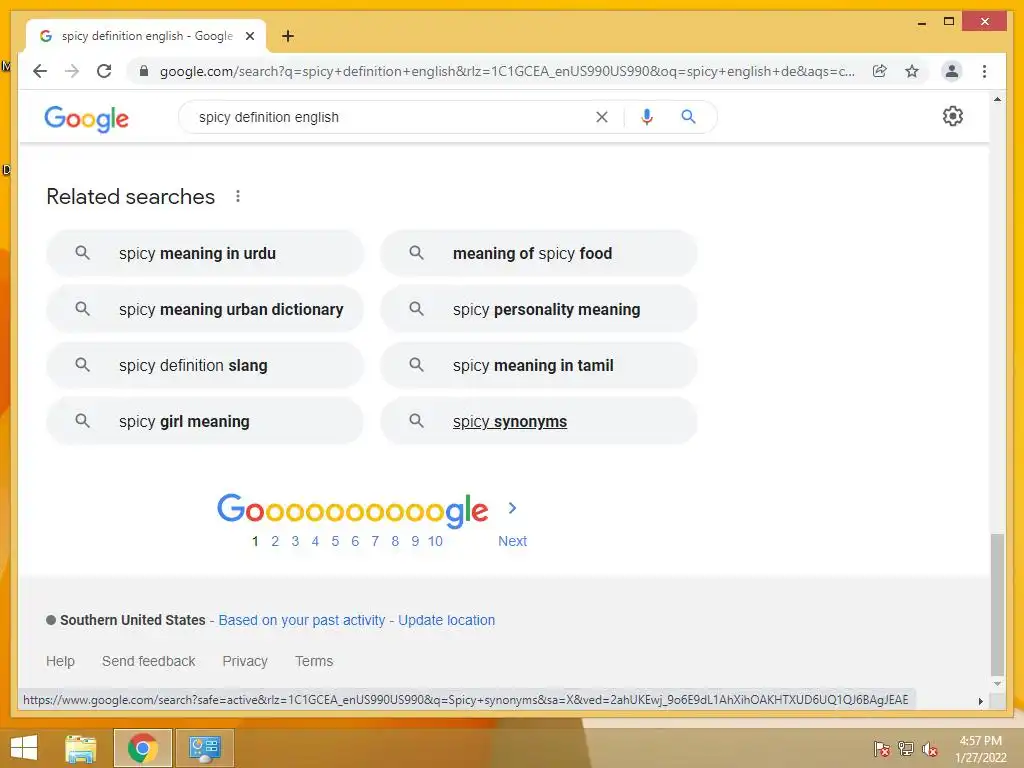Viewport: 1024px width, 768px height.
Task: Click the Chrome taskbar icon
Action: point(143,748)
